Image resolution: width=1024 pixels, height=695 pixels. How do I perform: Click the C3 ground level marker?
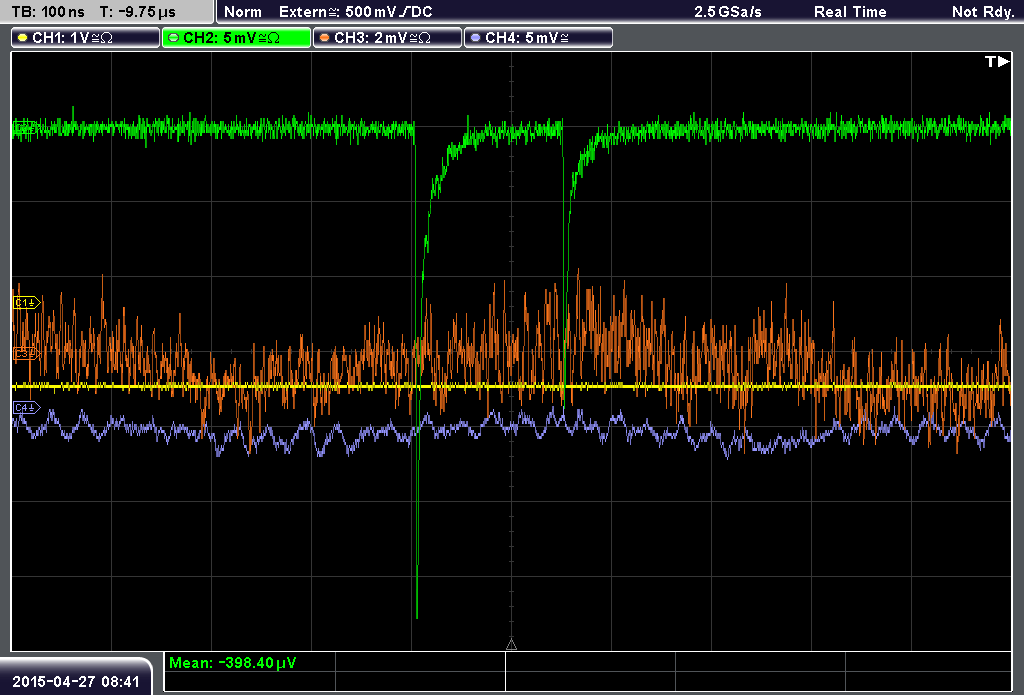[27, 353]
